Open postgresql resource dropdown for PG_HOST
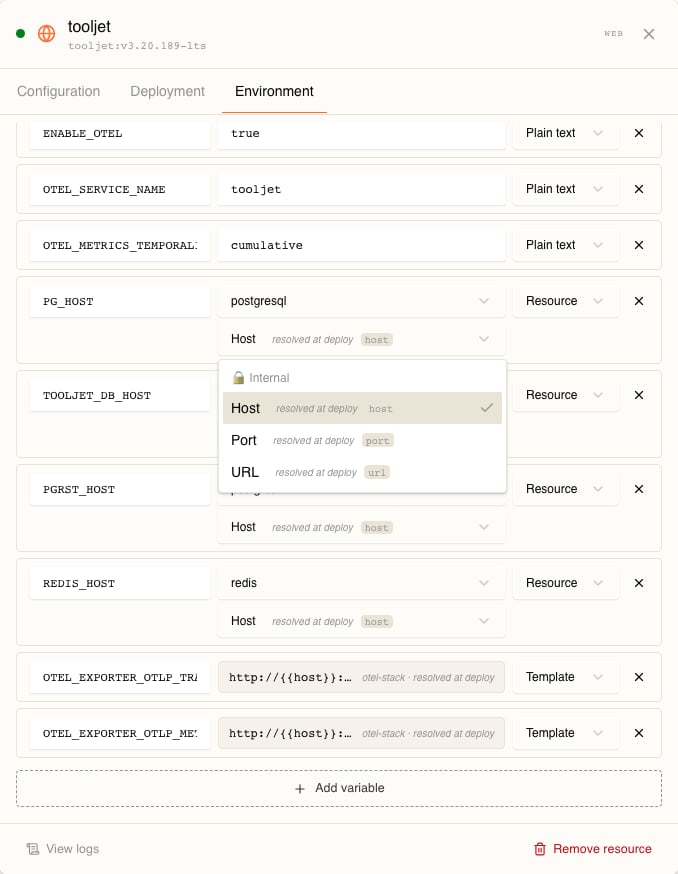Screen dimensions: 678x874 361,301
